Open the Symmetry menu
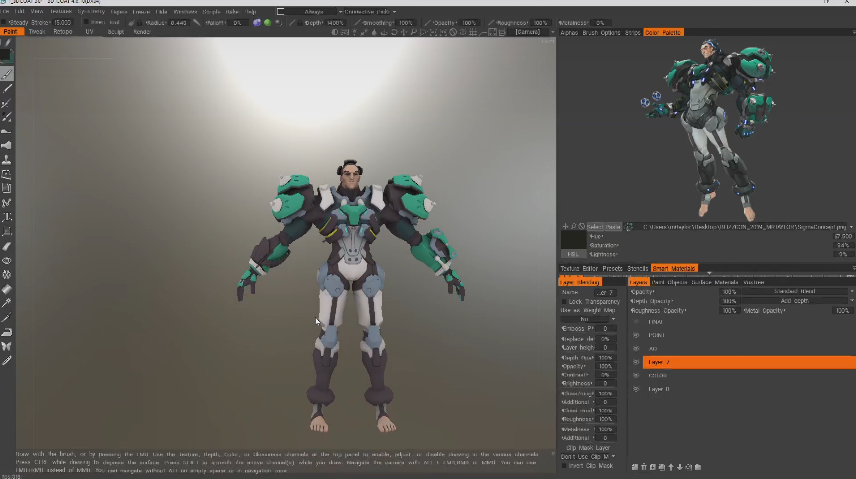 coord(91,11)
